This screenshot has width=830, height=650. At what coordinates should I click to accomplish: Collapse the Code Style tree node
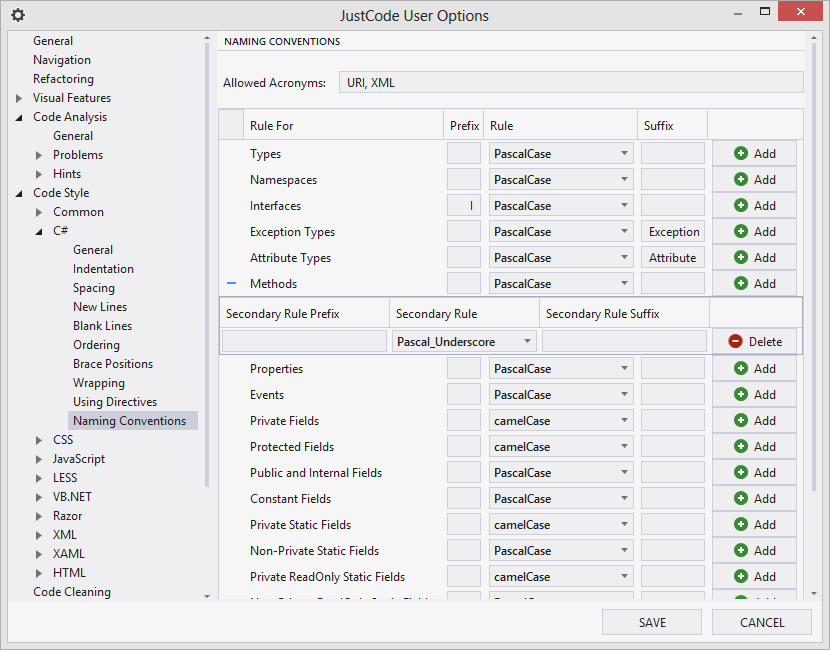coord(19,194)
